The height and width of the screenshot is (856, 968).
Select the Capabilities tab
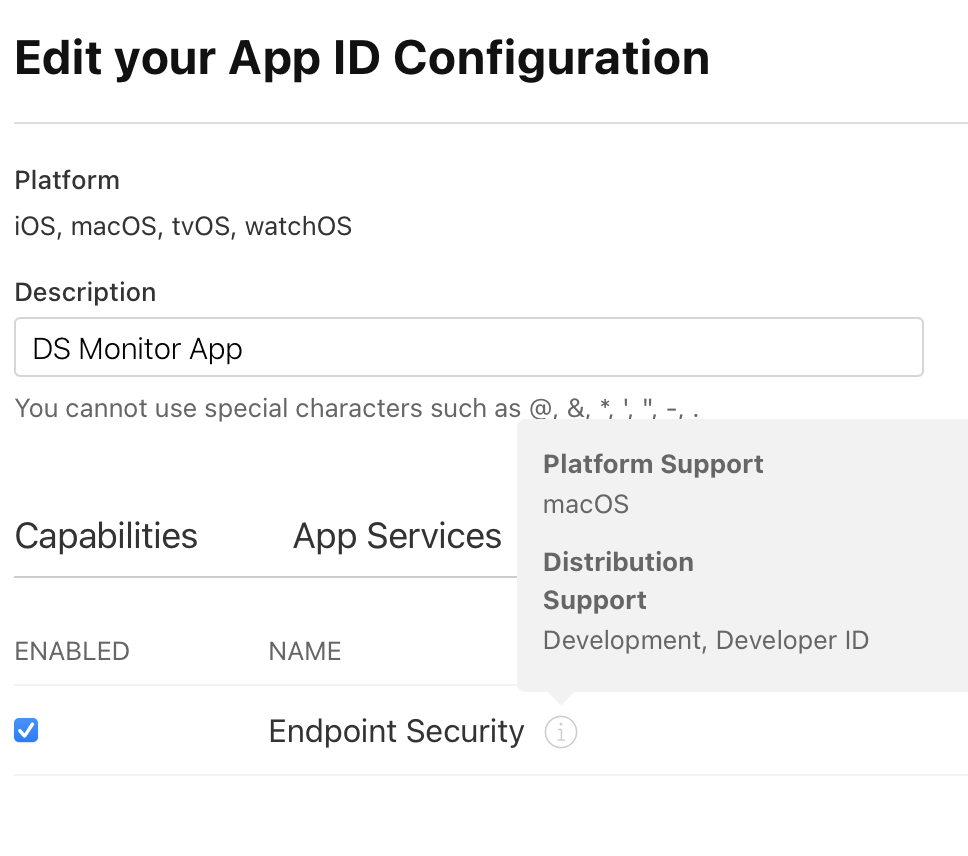tap(106, 536)
